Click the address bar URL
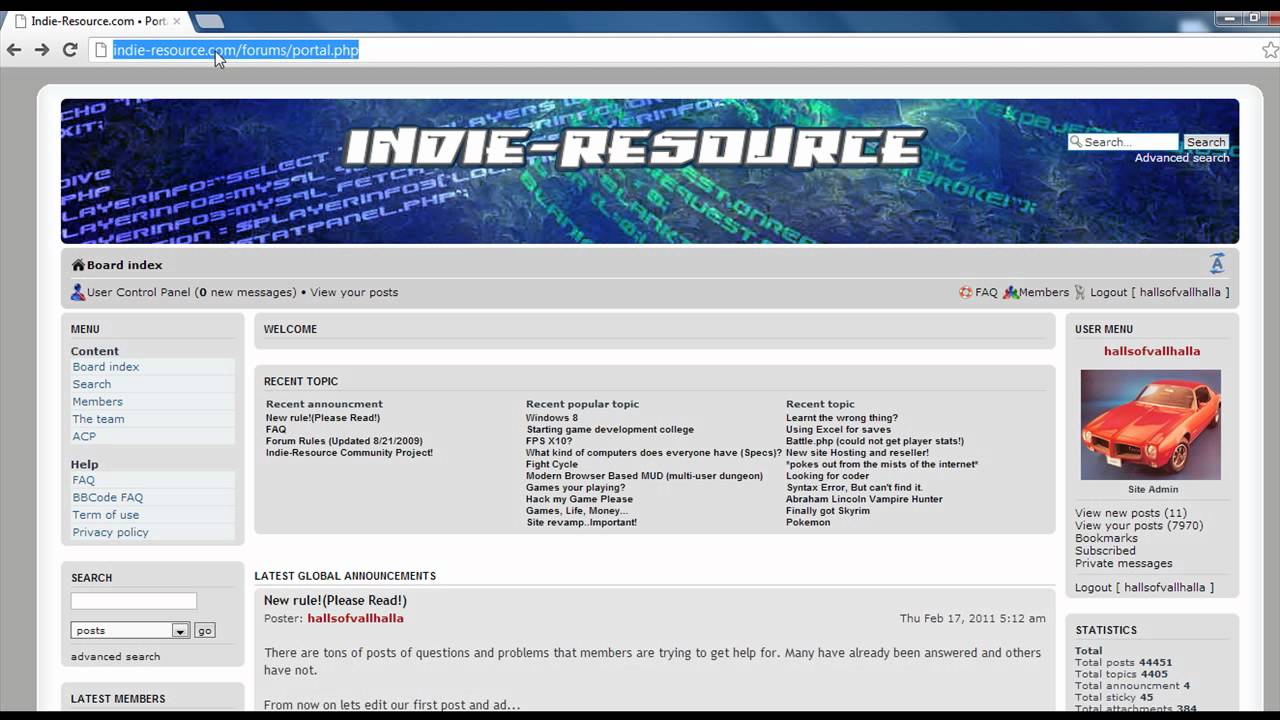This screenshot has height=720, width=1280. pyautogui.click(x=235, y=50)
